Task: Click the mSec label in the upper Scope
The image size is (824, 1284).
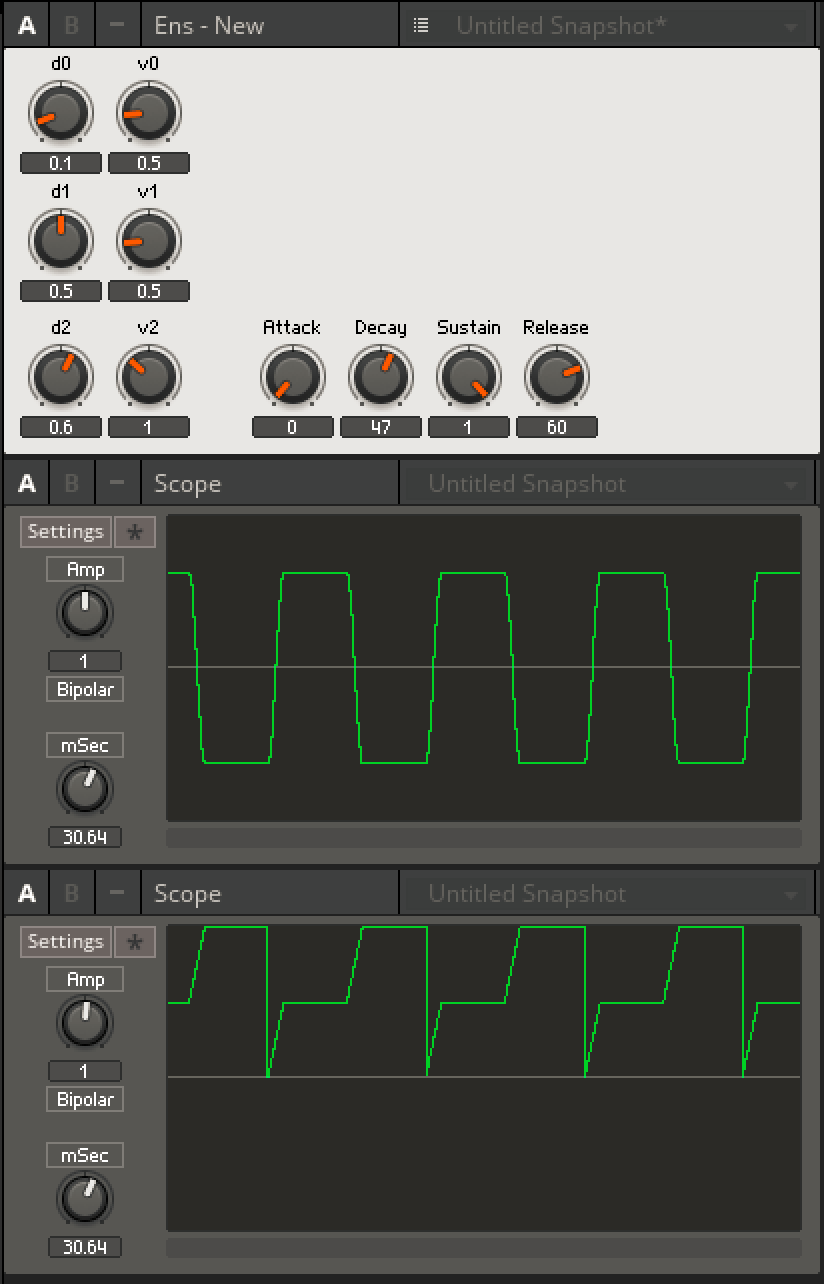Action: coord(85,745)
